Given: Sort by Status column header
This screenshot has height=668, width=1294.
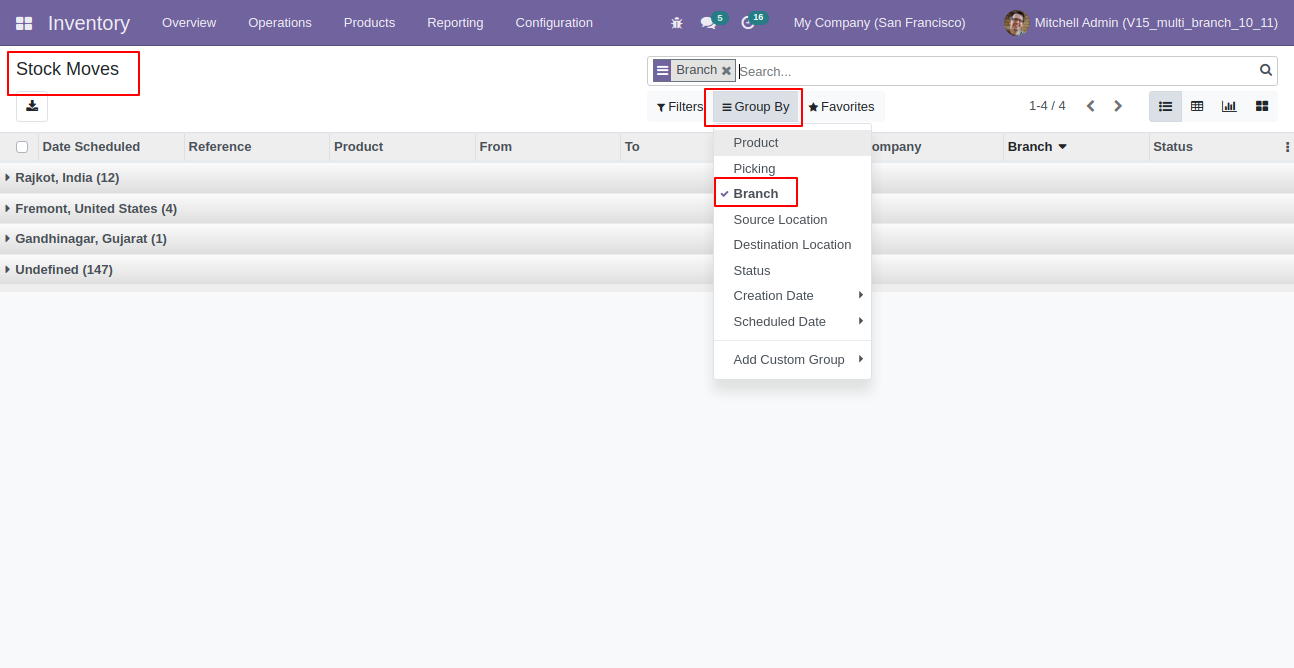Looking at the screenshot, I should click(1215, 147).
